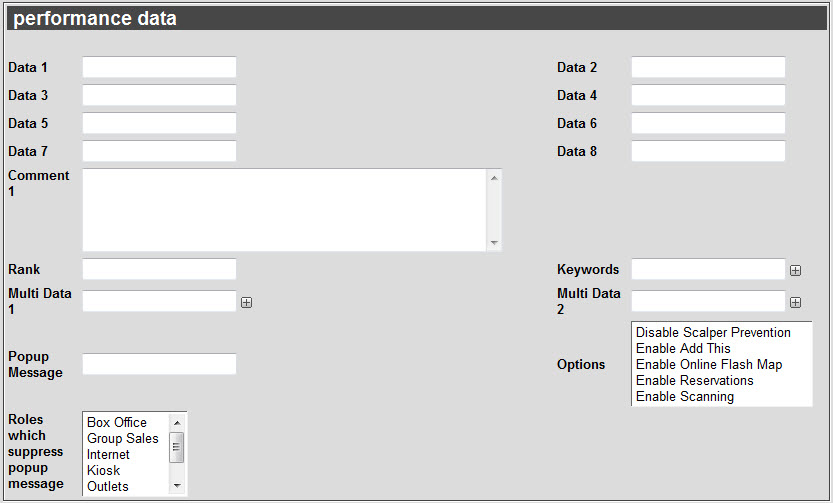This screenshot has height=503, width=833.
Task: Click the plus icon beside Multi Data 1
Action: [246, 302]
